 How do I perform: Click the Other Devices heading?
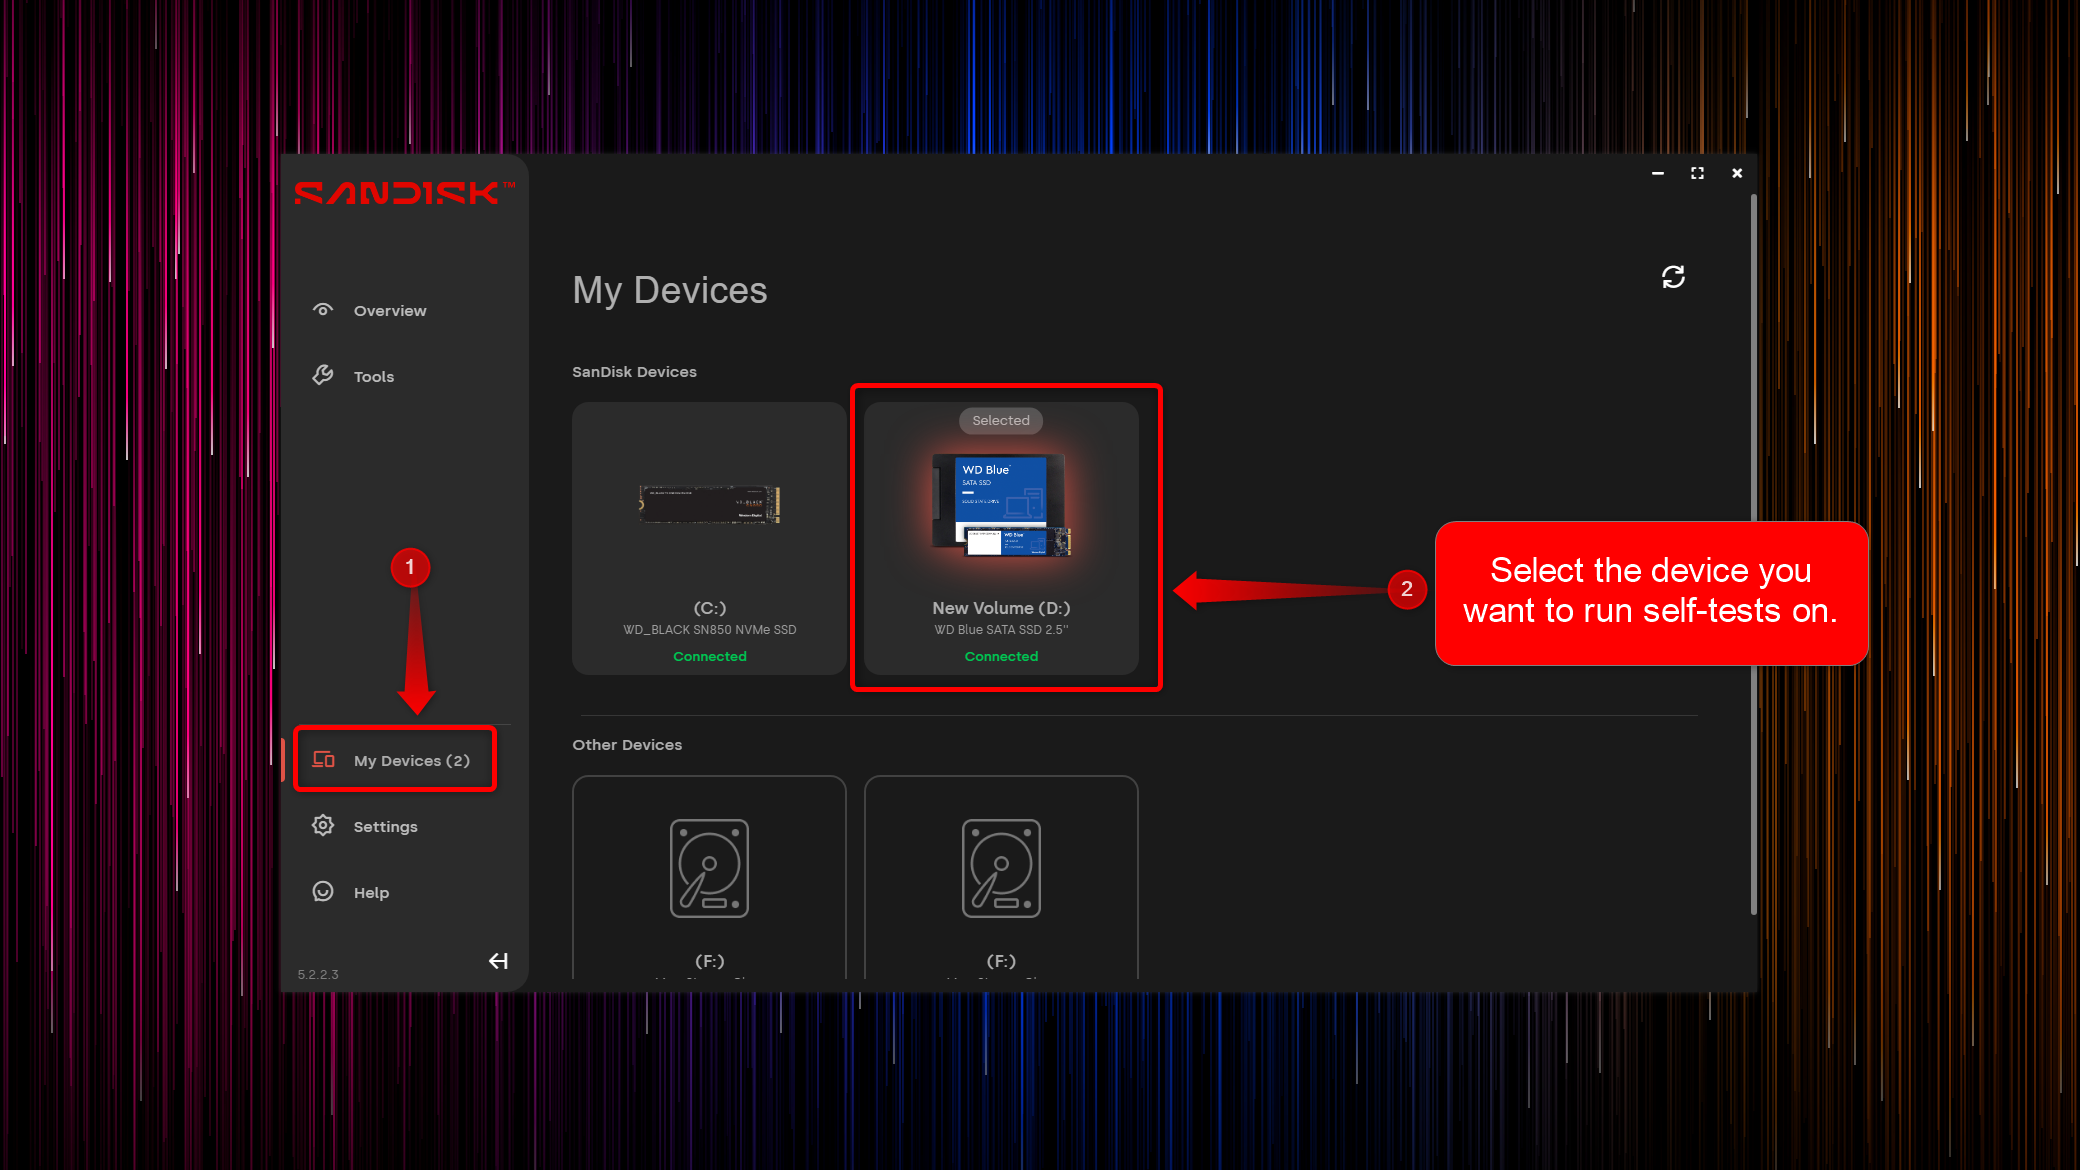click(627, 745)
